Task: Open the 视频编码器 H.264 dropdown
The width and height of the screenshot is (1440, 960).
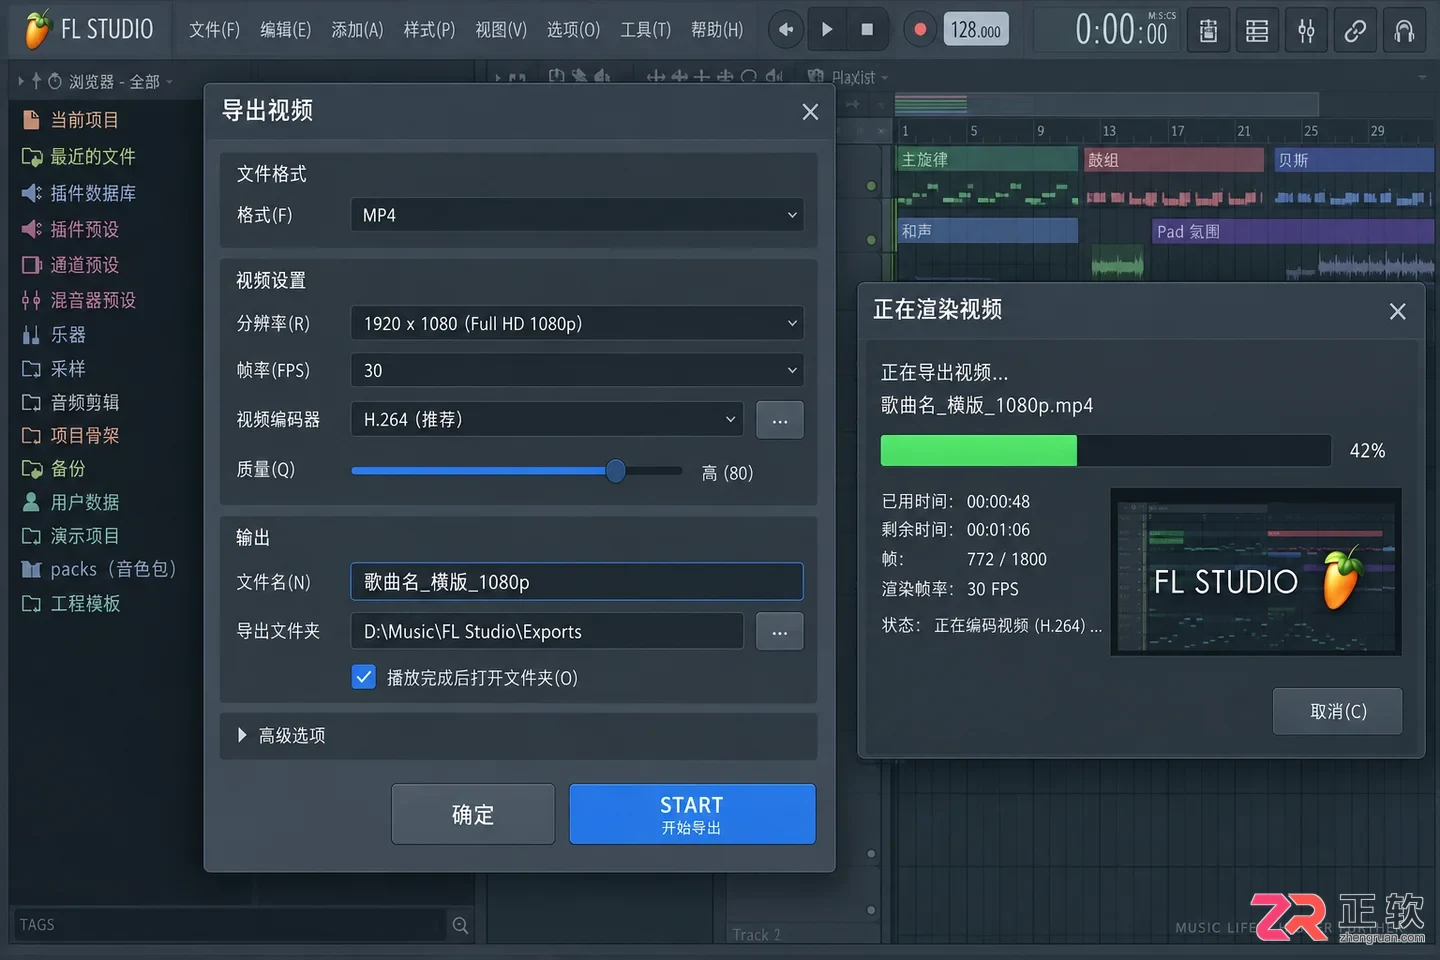Action: 547,420
